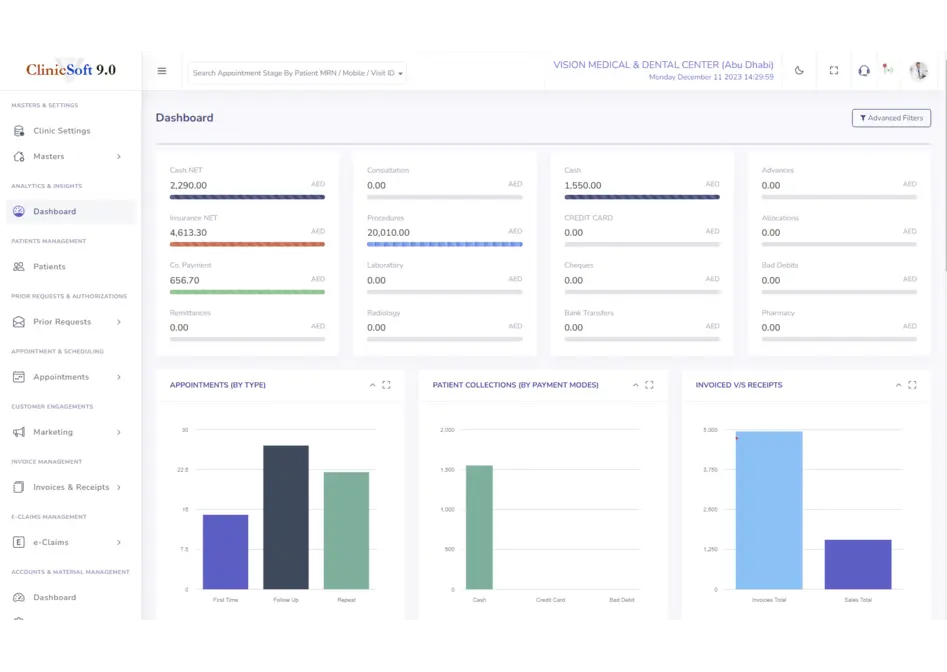The image size is (947, 672).
Task: Toggle dark mode moon icon
Action: 799,71
